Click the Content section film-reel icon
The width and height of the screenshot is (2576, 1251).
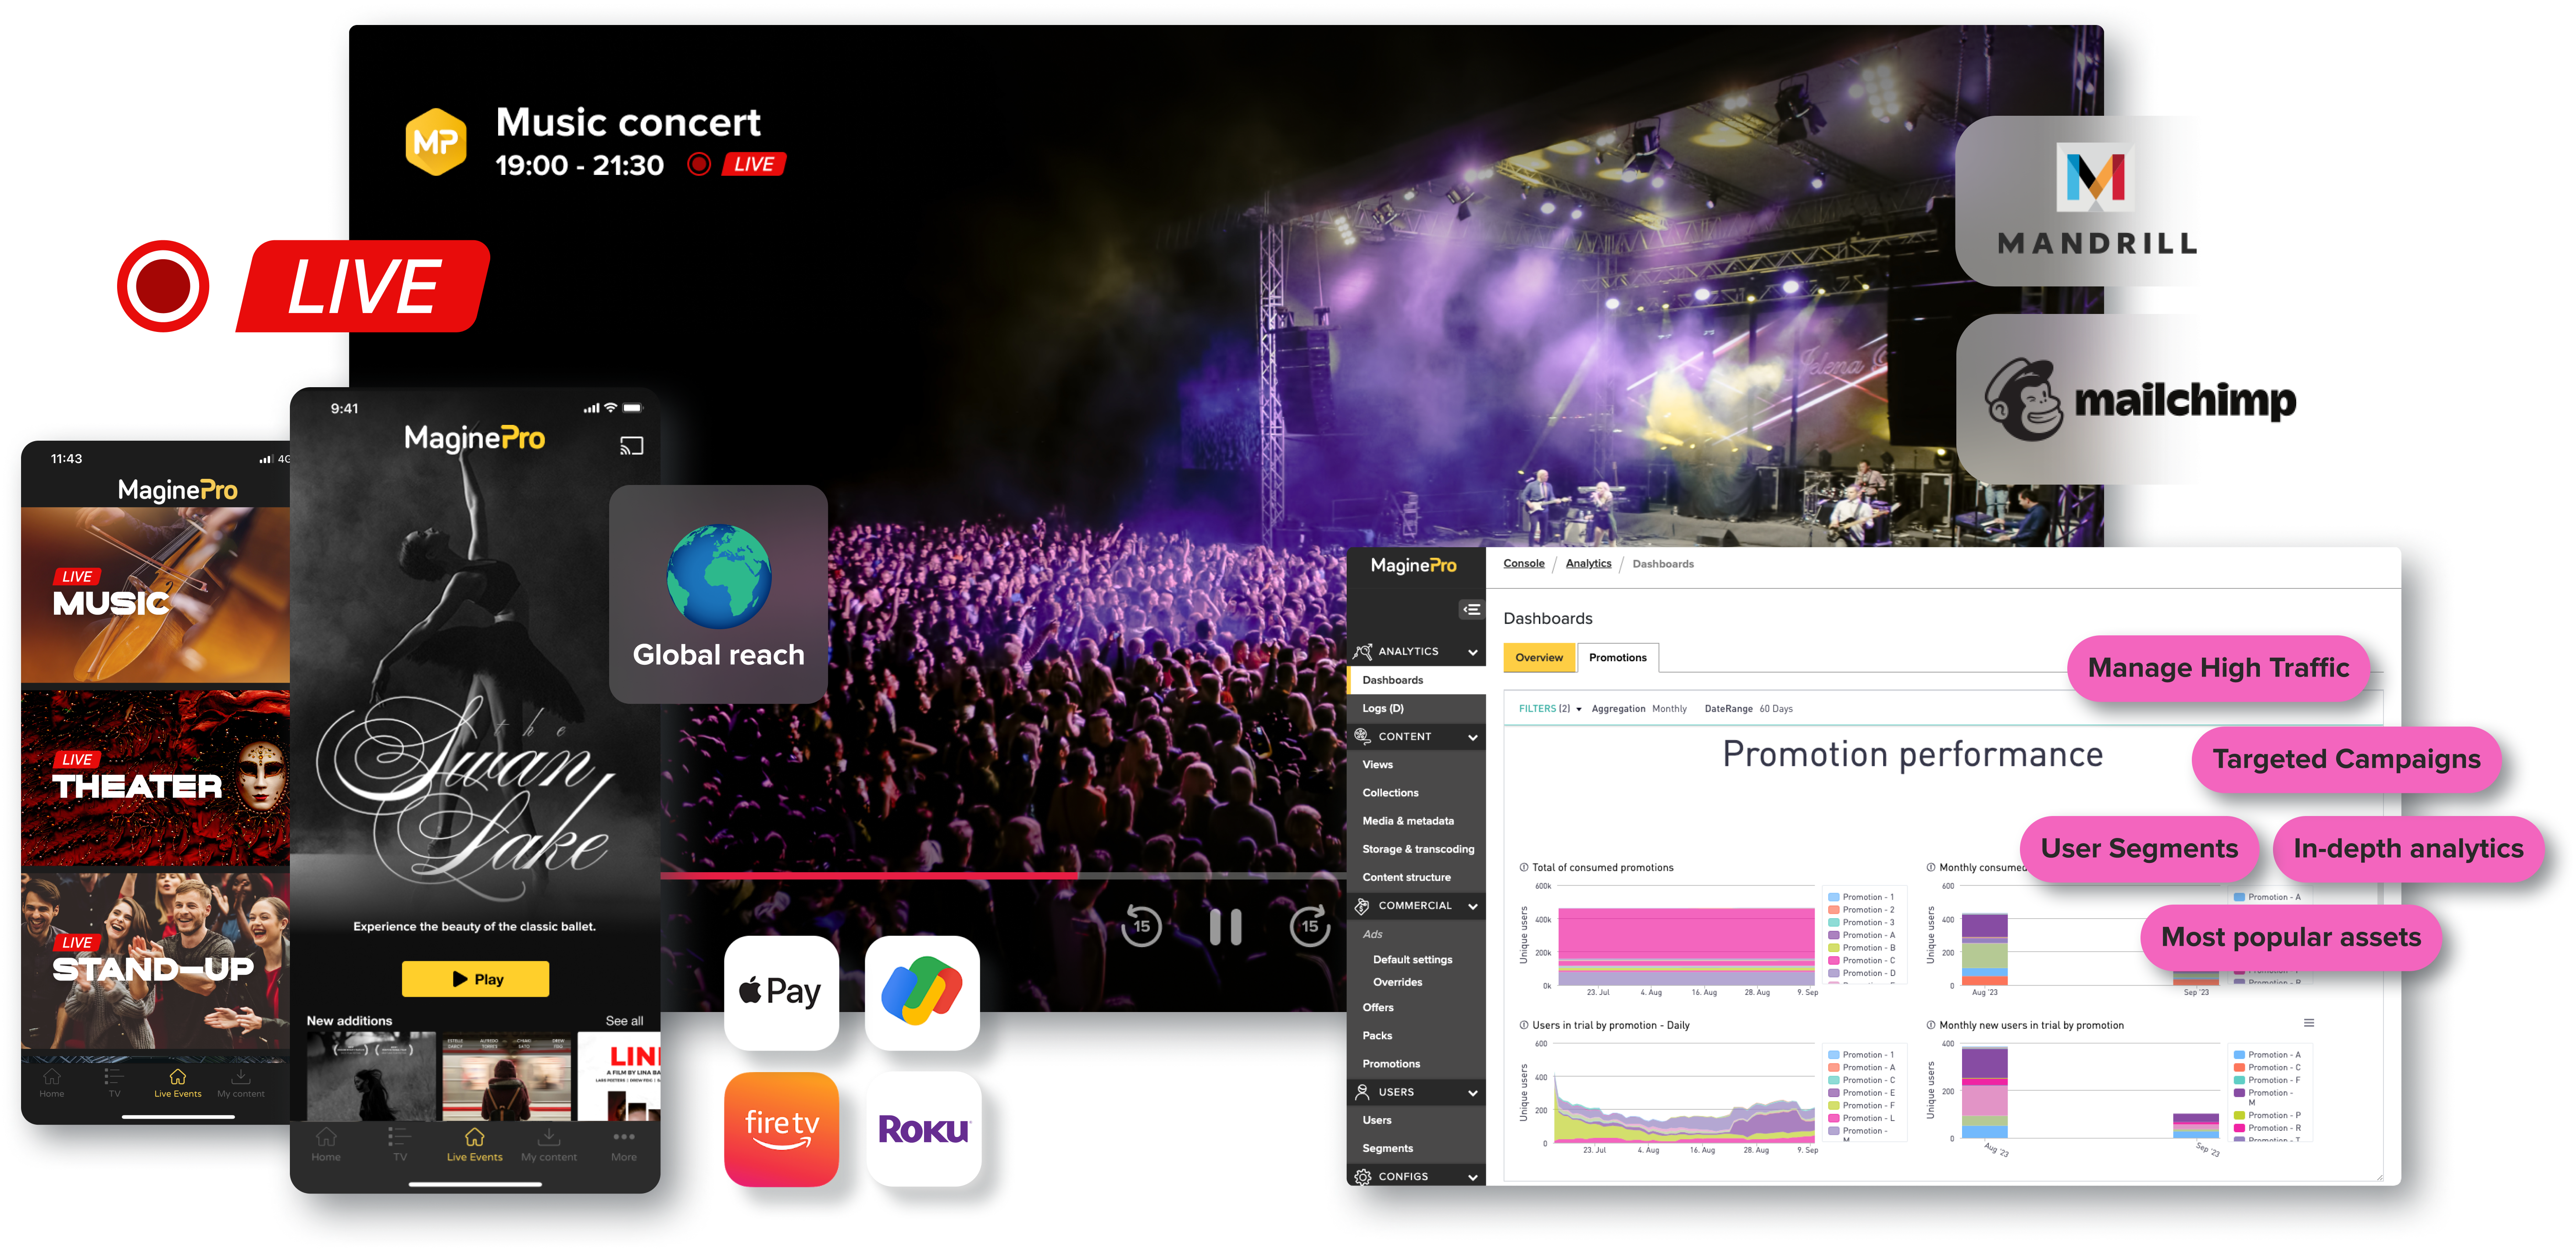pos(1362,736)
